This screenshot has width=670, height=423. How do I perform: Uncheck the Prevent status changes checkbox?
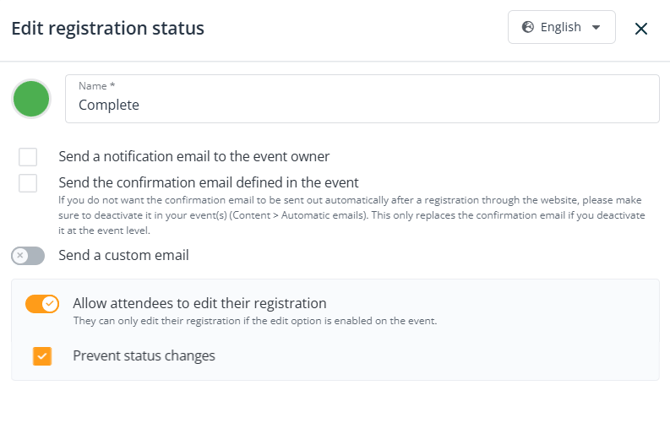[42, 356]
